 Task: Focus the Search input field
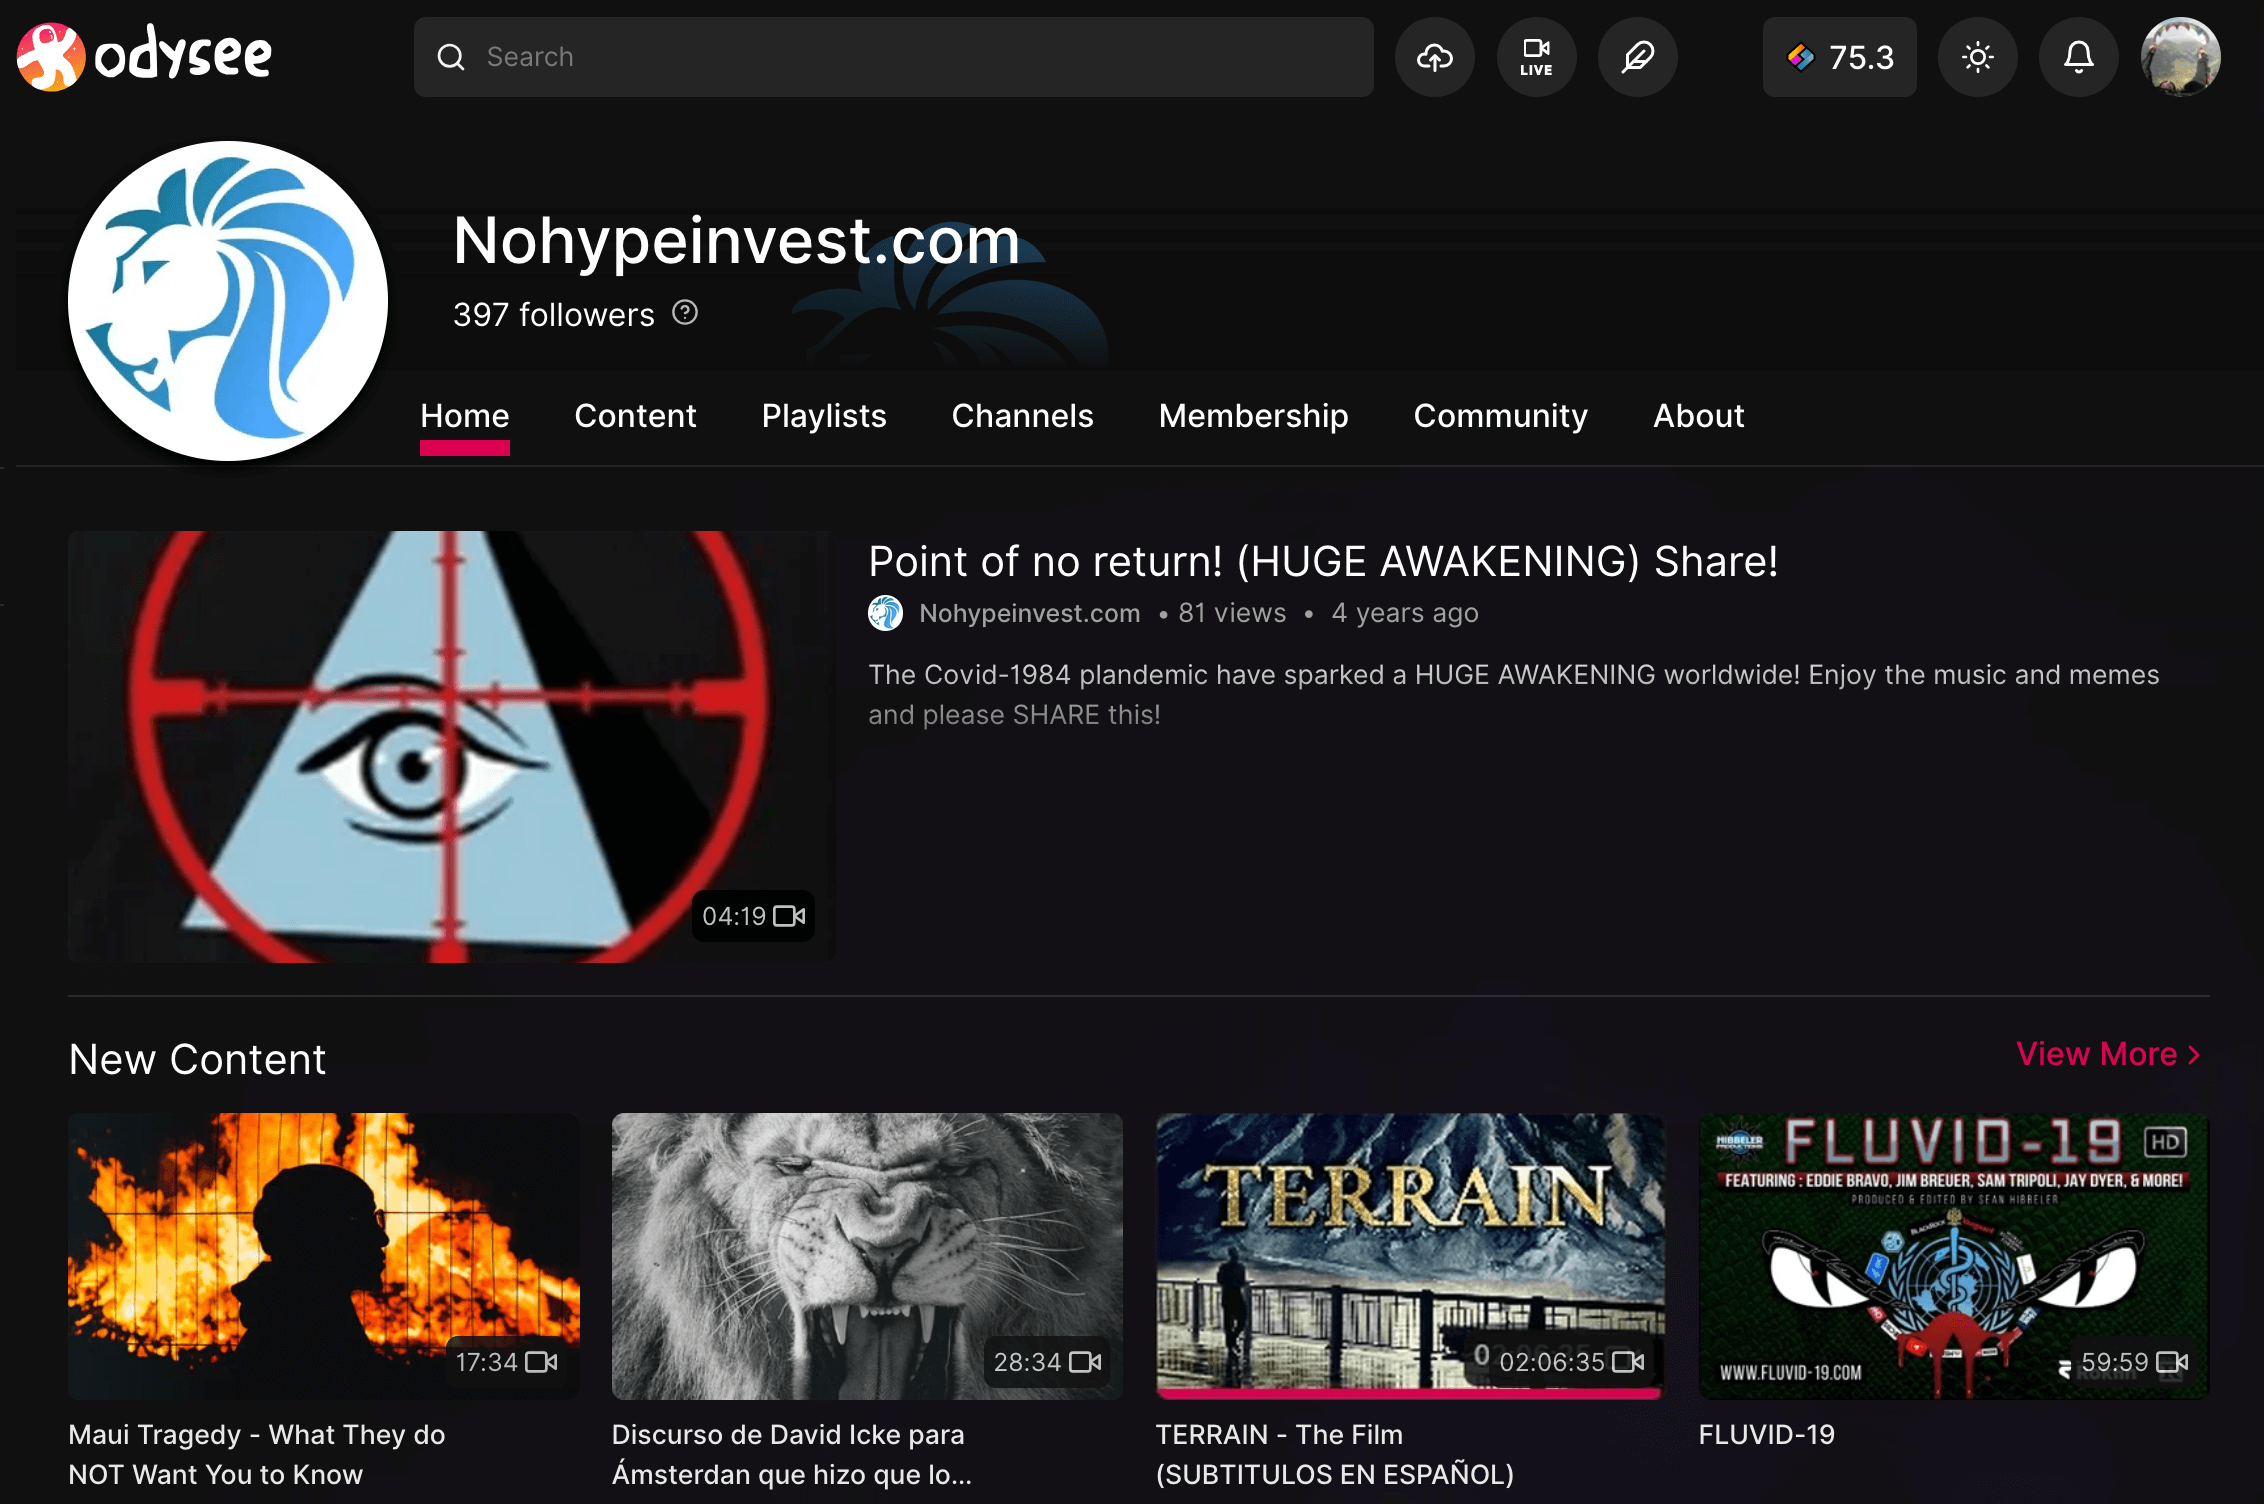(893, 57)
